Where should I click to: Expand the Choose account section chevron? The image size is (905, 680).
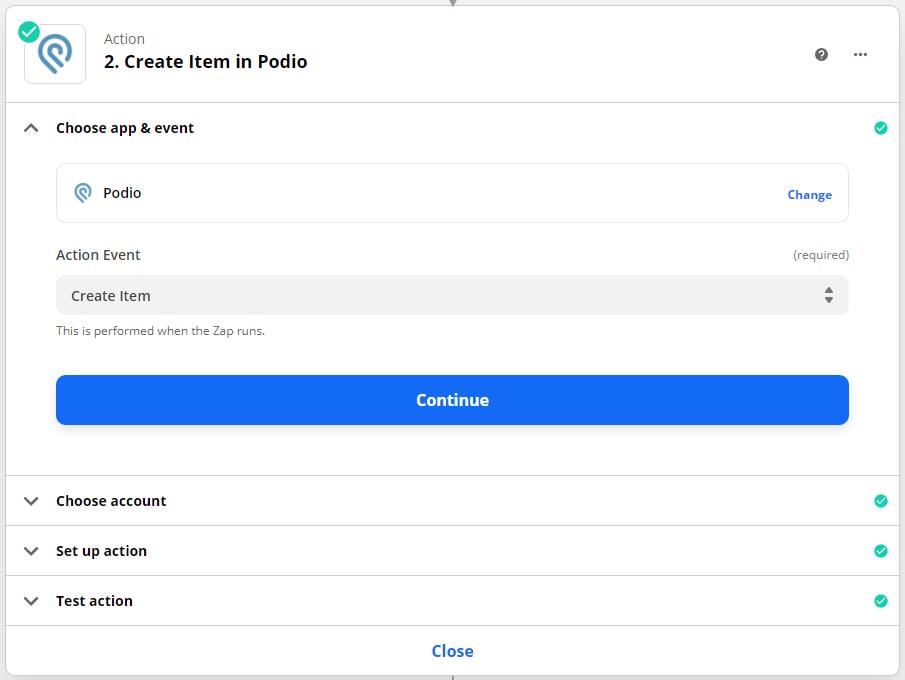(31, 501)
